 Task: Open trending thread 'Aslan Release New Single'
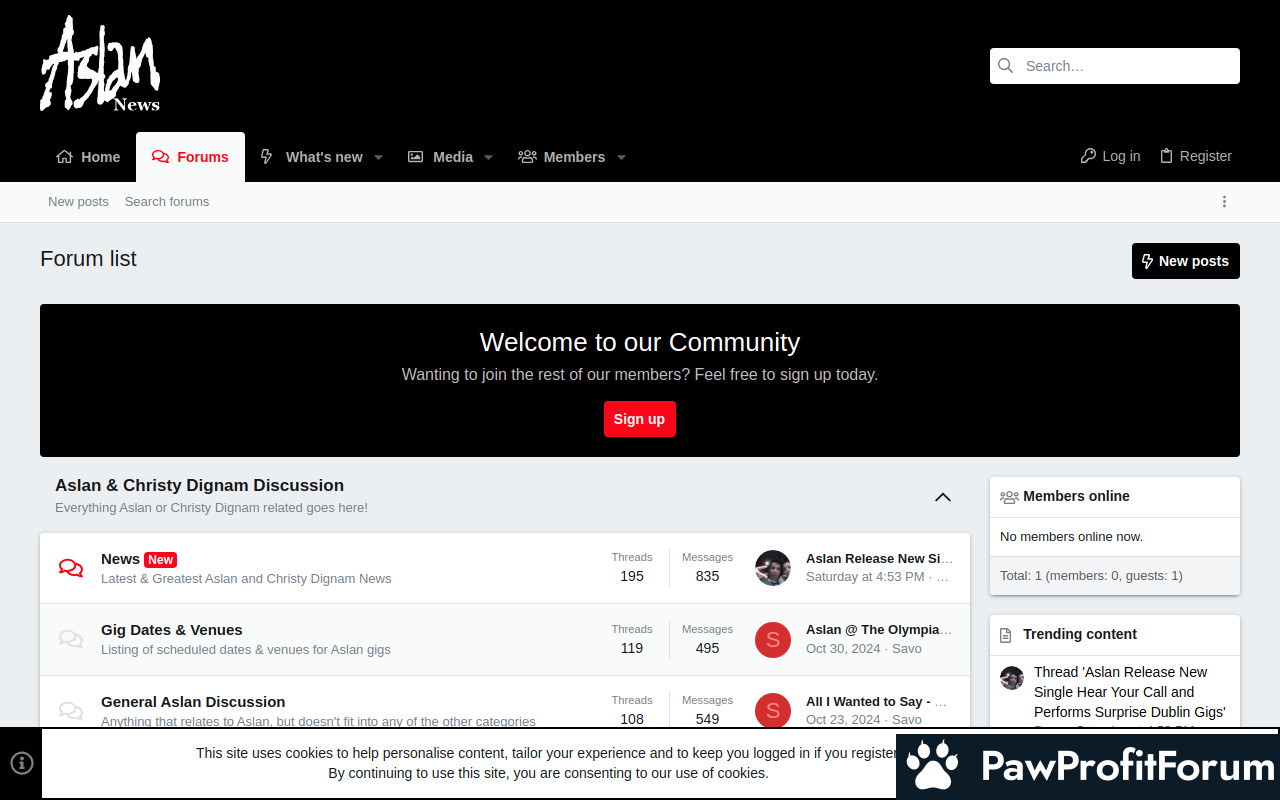pyautogui.click(x=1130, y=692)
